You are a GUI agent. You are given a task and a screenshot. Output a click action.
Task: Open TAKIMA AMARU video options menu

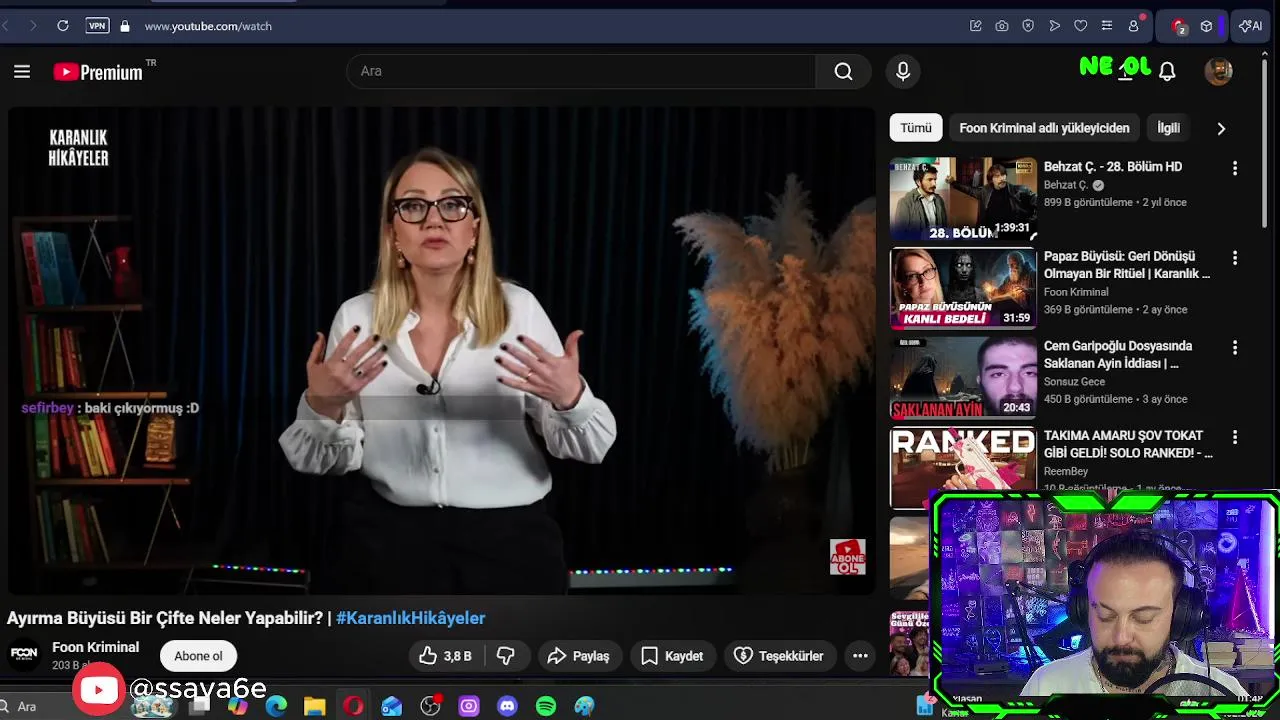[1235, 437]
